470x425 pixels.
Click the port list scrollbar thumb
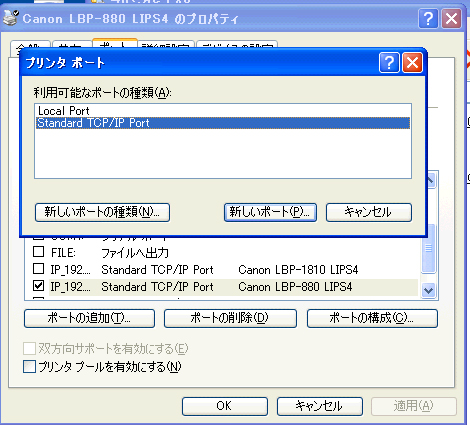(428, 249)
